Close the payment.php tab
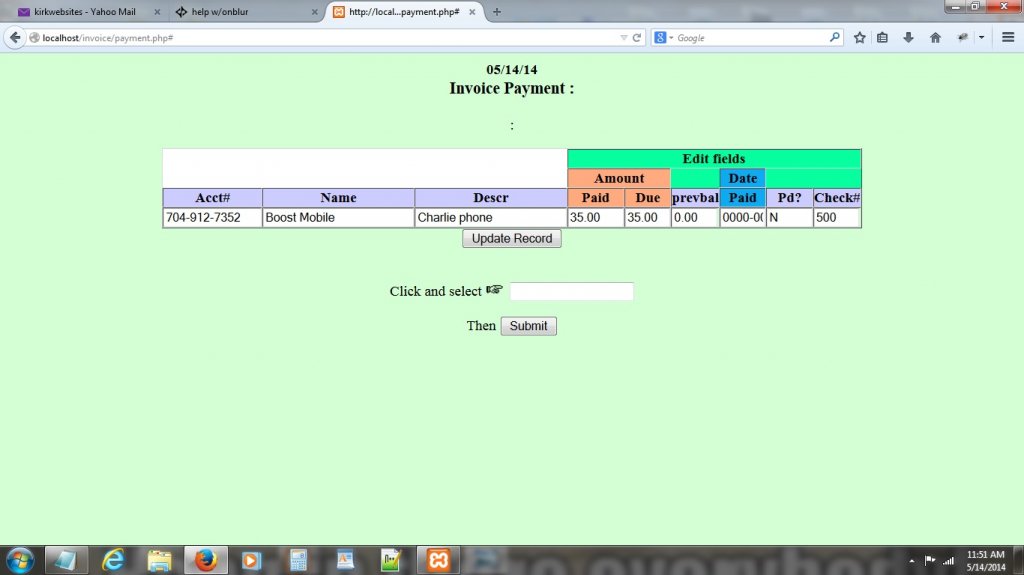 coord(472,12)
